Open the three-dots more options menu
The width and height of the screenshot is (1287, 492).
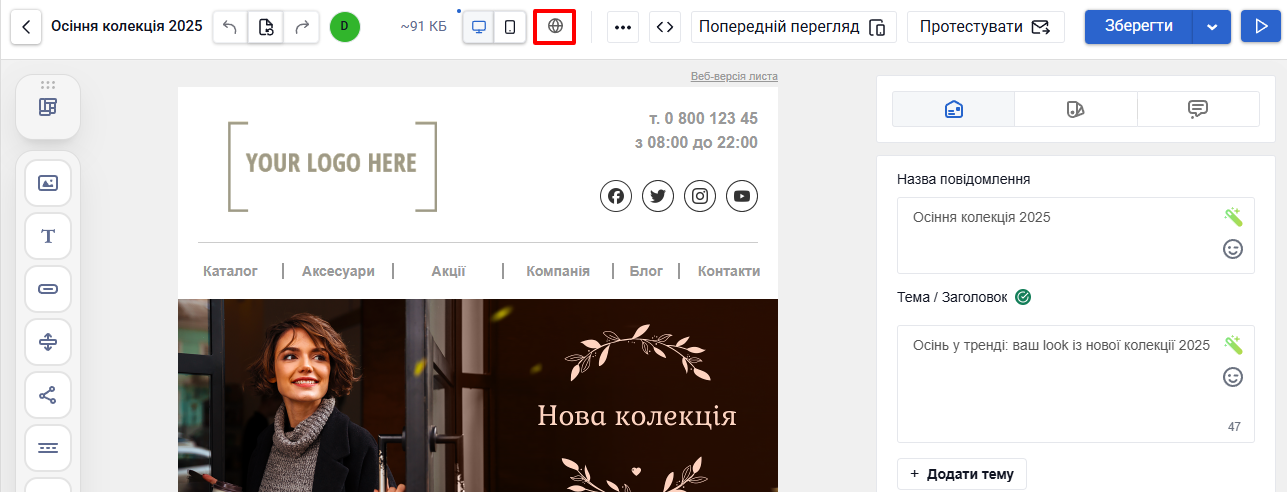coord(623,27)
